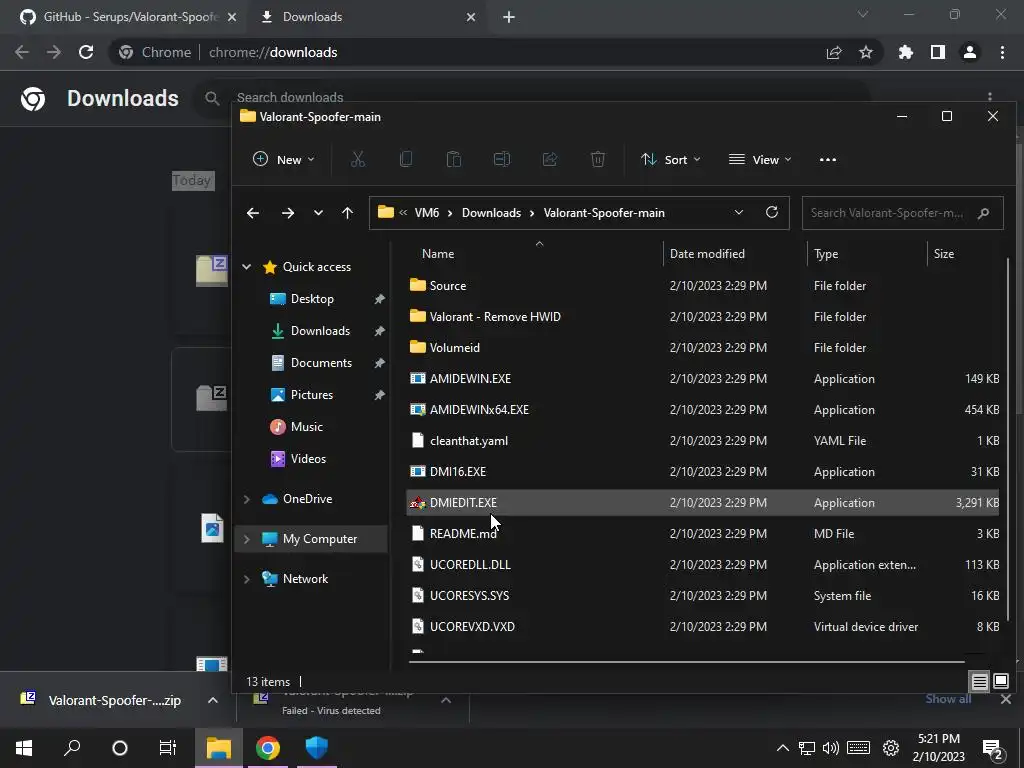This screenshot has width=1024, height=768.
Task: Select Documents in Quick access
Action: tap(321, 362)
